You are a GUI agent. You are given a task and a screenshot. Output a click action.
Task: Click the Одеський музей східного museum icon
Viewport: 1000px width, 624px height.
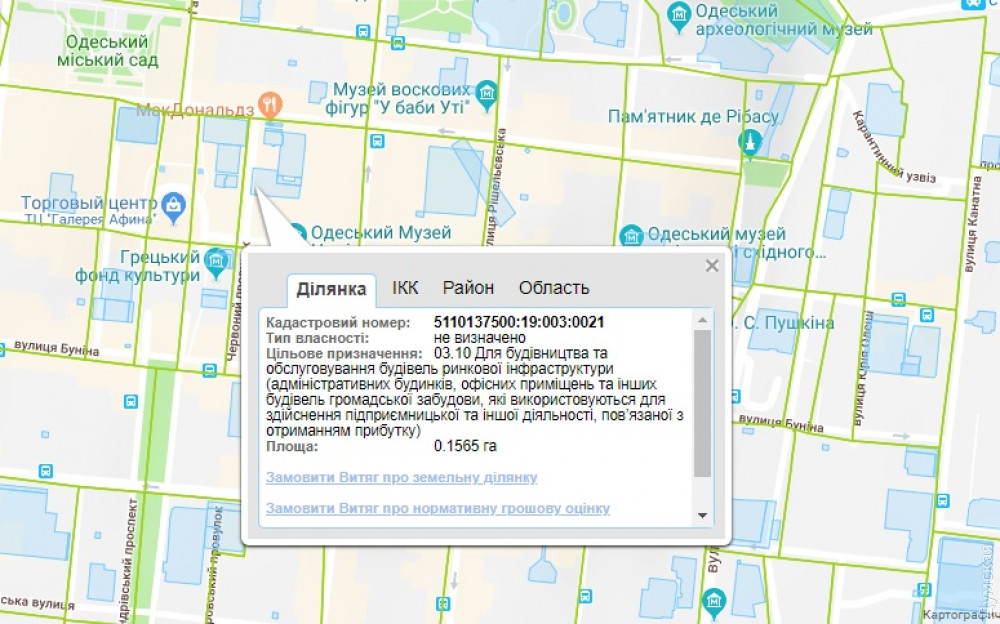point(631,236)
